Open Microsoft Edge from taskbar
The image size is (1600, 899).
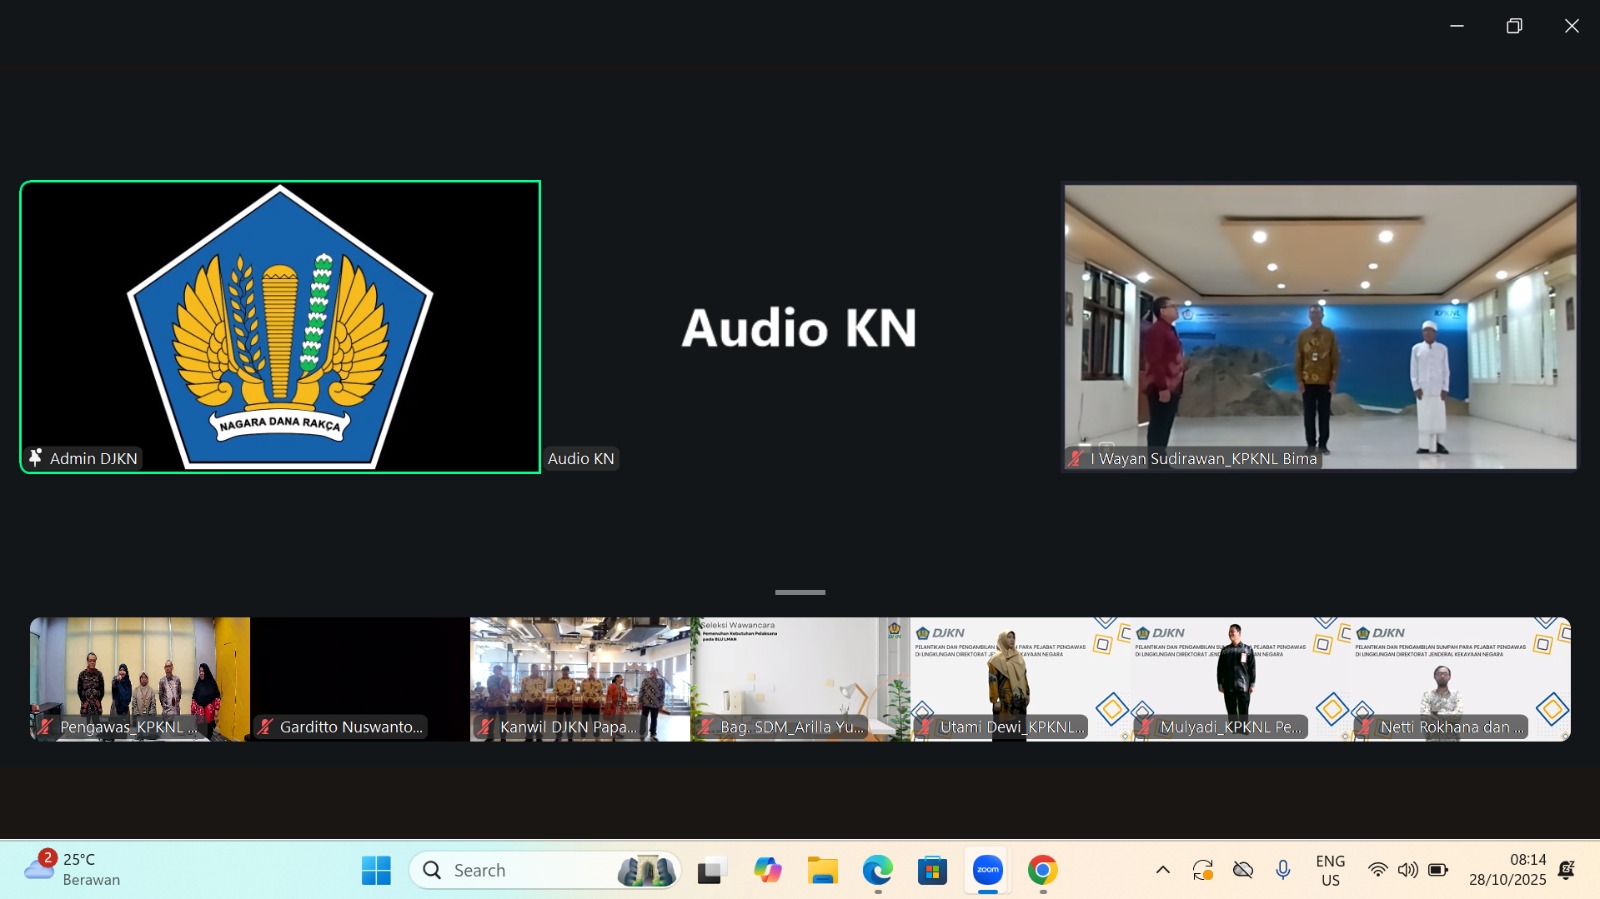877,870
